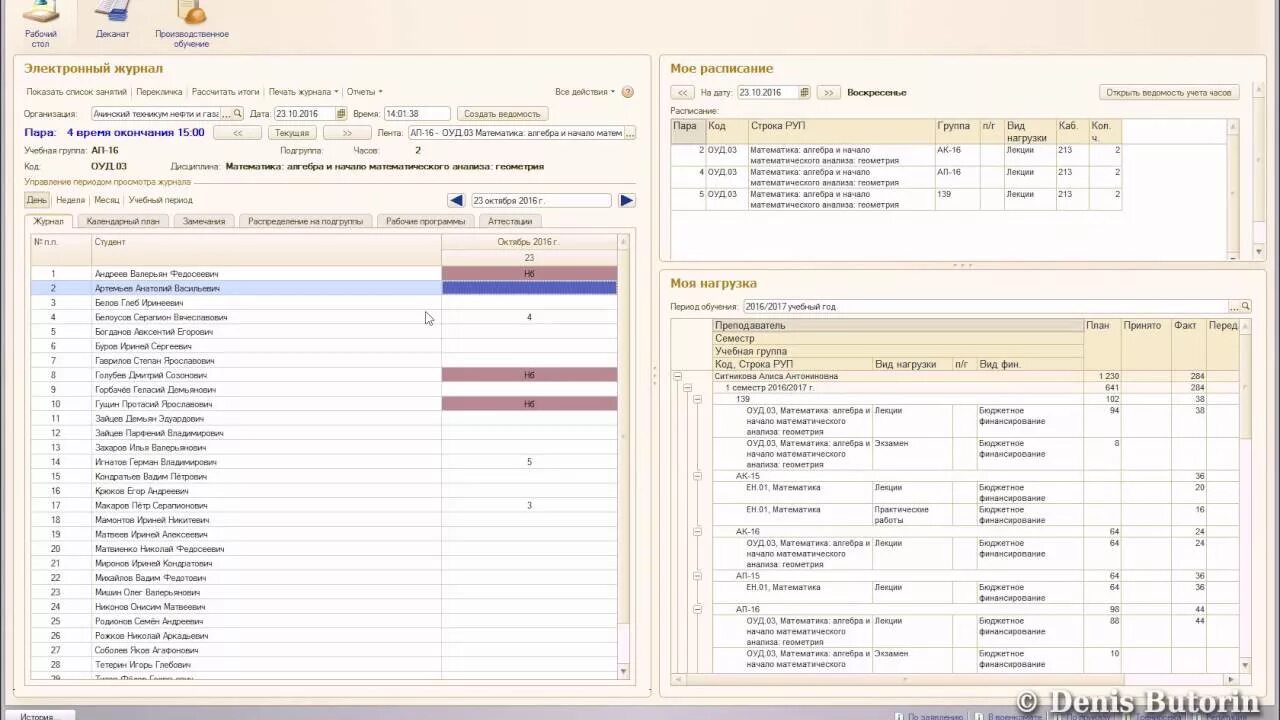Collapse group АП-15 in the workload tree
The image size is (1280, 720).
click(697, 576)
